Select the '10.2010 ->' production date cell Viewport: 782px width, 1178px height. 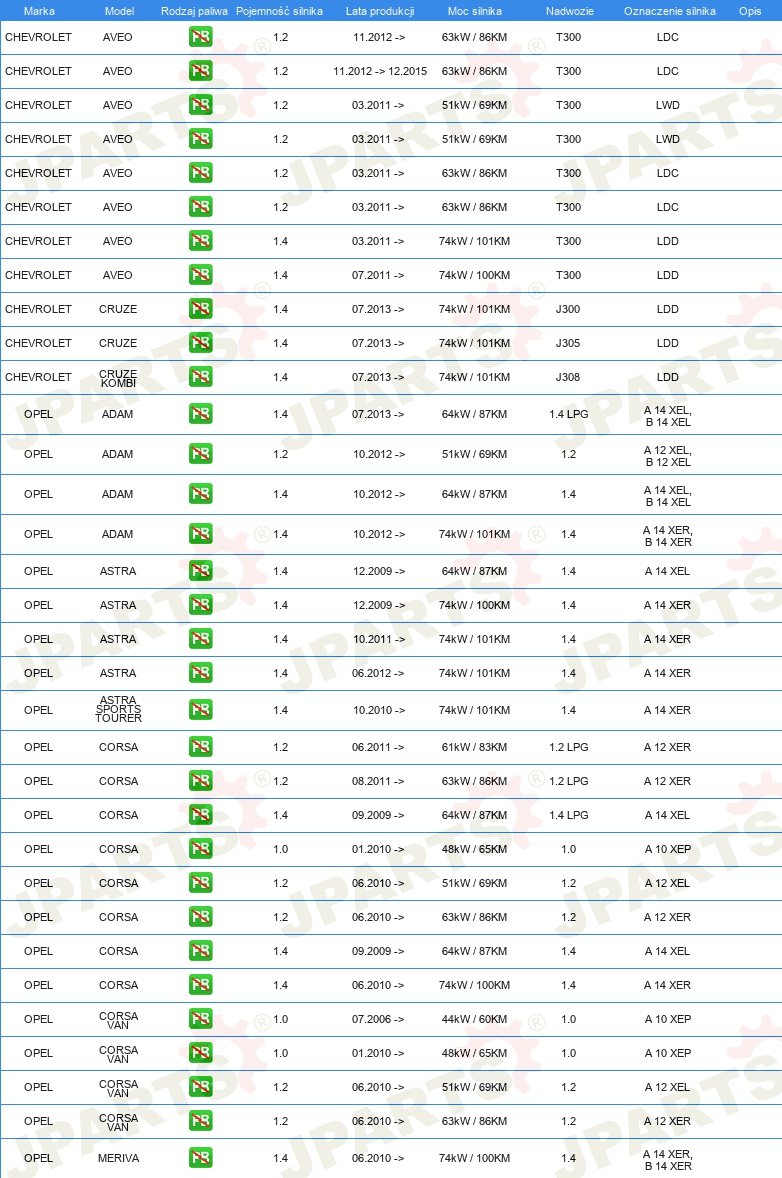click(x=379, y=710)
